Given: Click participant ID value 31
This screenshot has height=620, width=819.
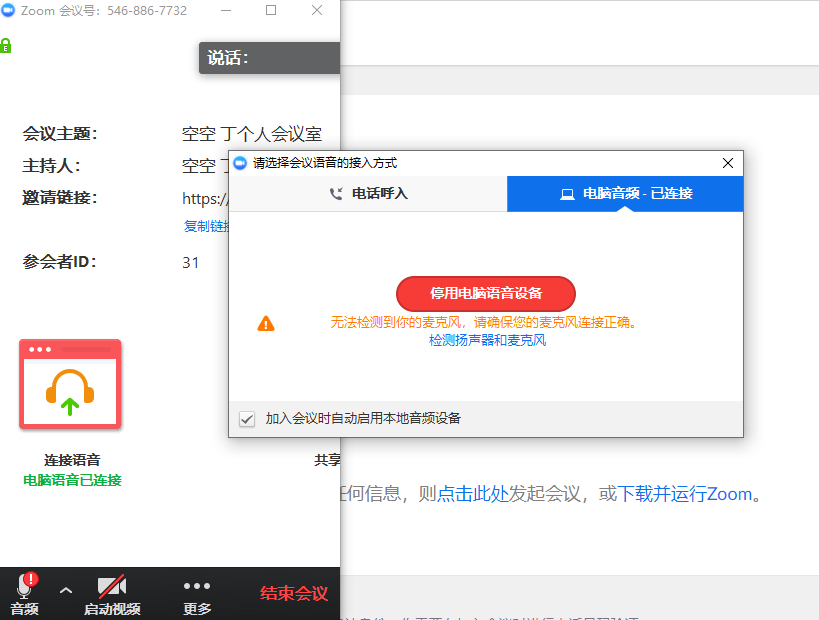Looking at the screenshot, I should [x=191, y=263].
